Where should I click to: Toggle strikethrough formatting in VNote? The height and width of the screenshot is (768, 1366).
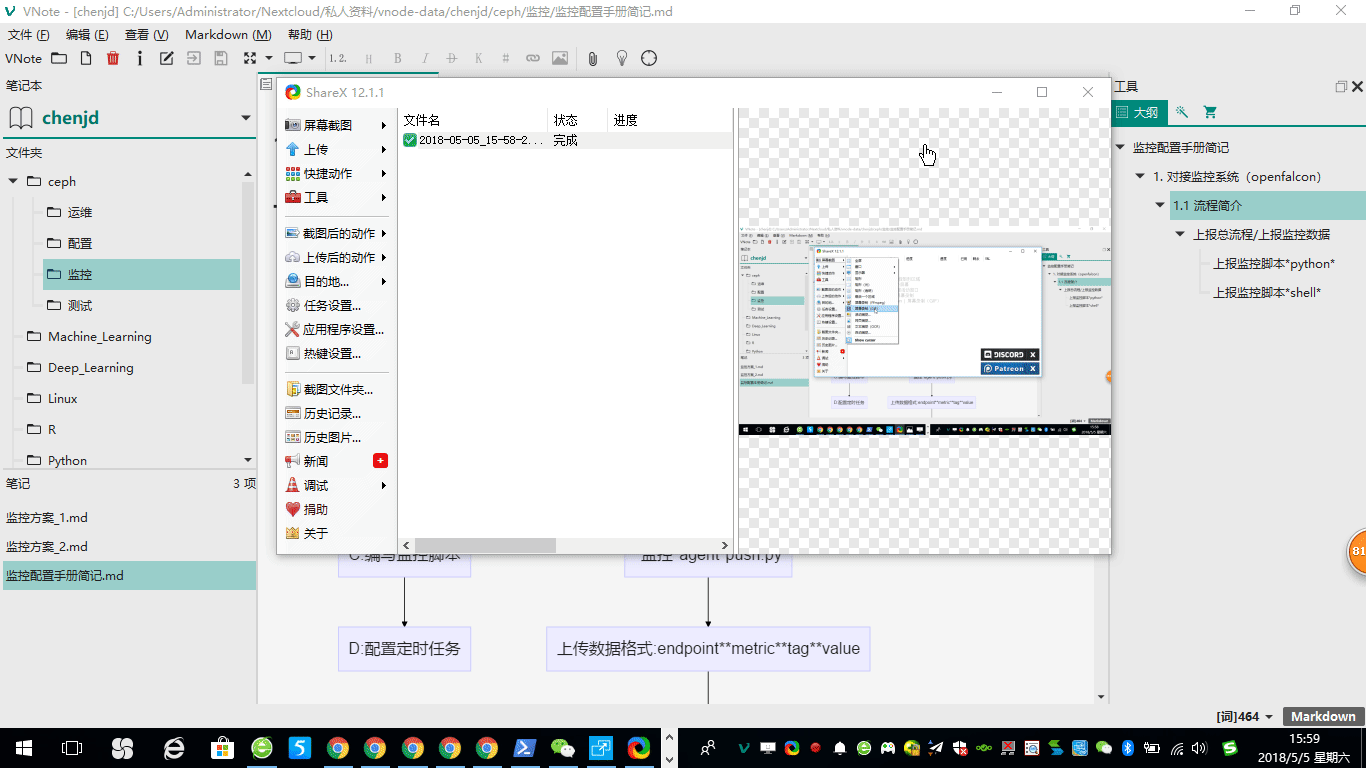(x=451, y=58)
